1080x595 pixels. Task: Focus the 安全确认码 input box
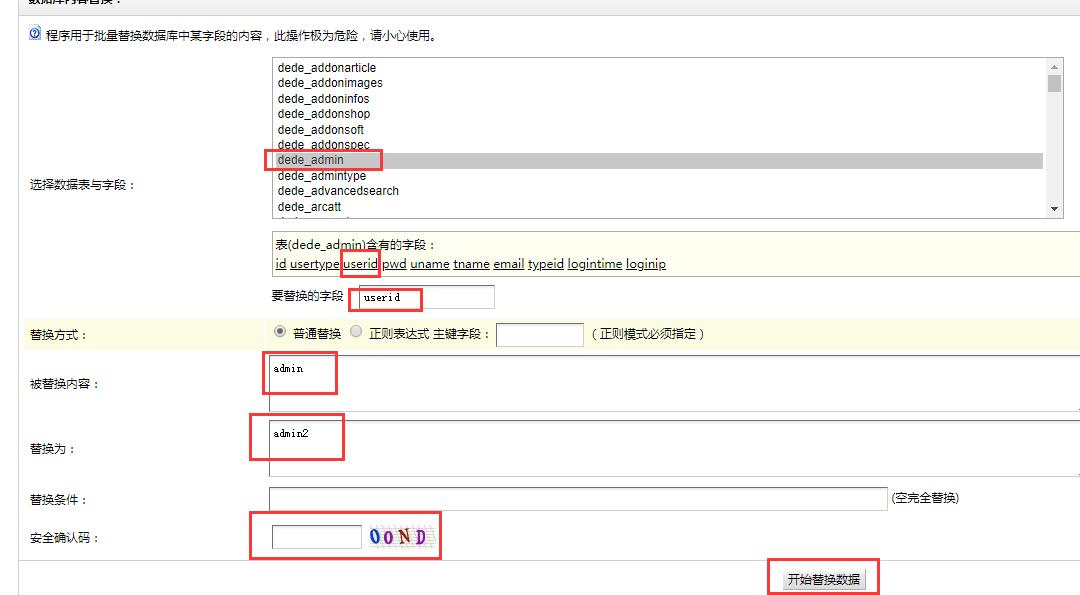316,537
